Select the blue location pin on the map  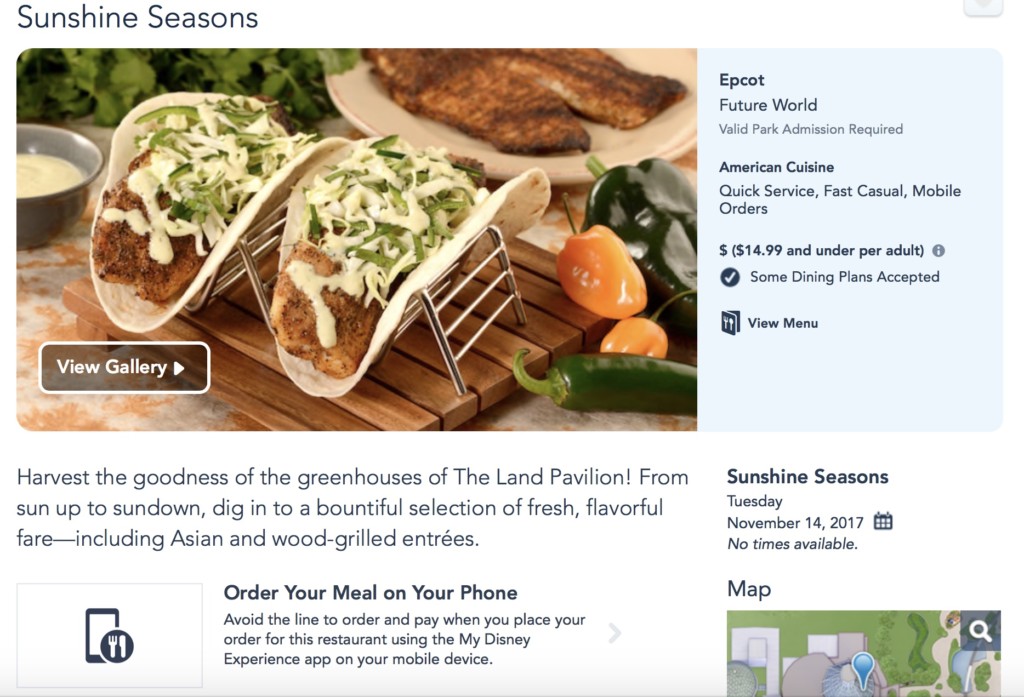click(x=862, y=668)
